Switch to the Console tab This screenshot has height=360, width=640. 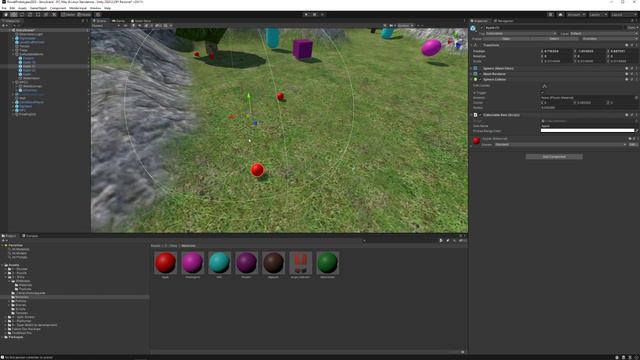pyautogui.click(x=30, y=236)
